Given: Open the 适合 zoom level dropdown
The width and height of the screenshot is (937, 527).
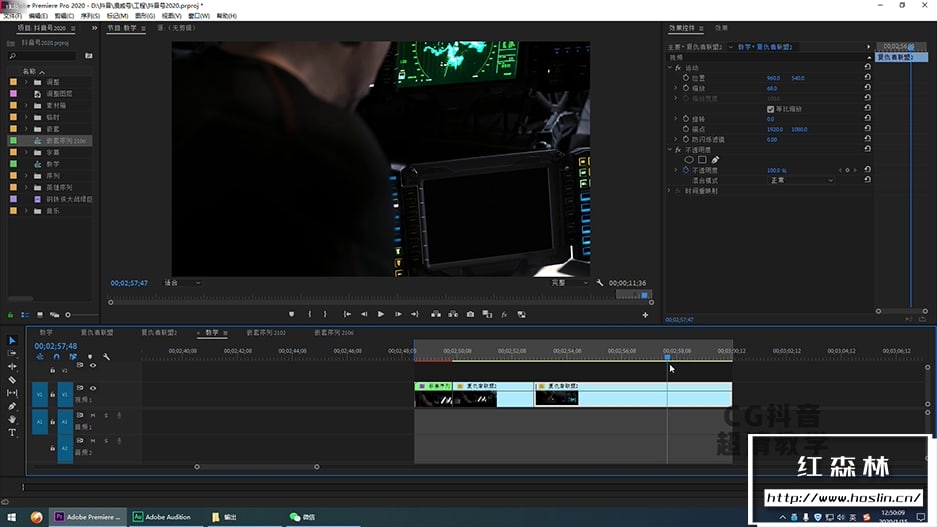Looking at the screenshot, I should [x=182, y=283].
